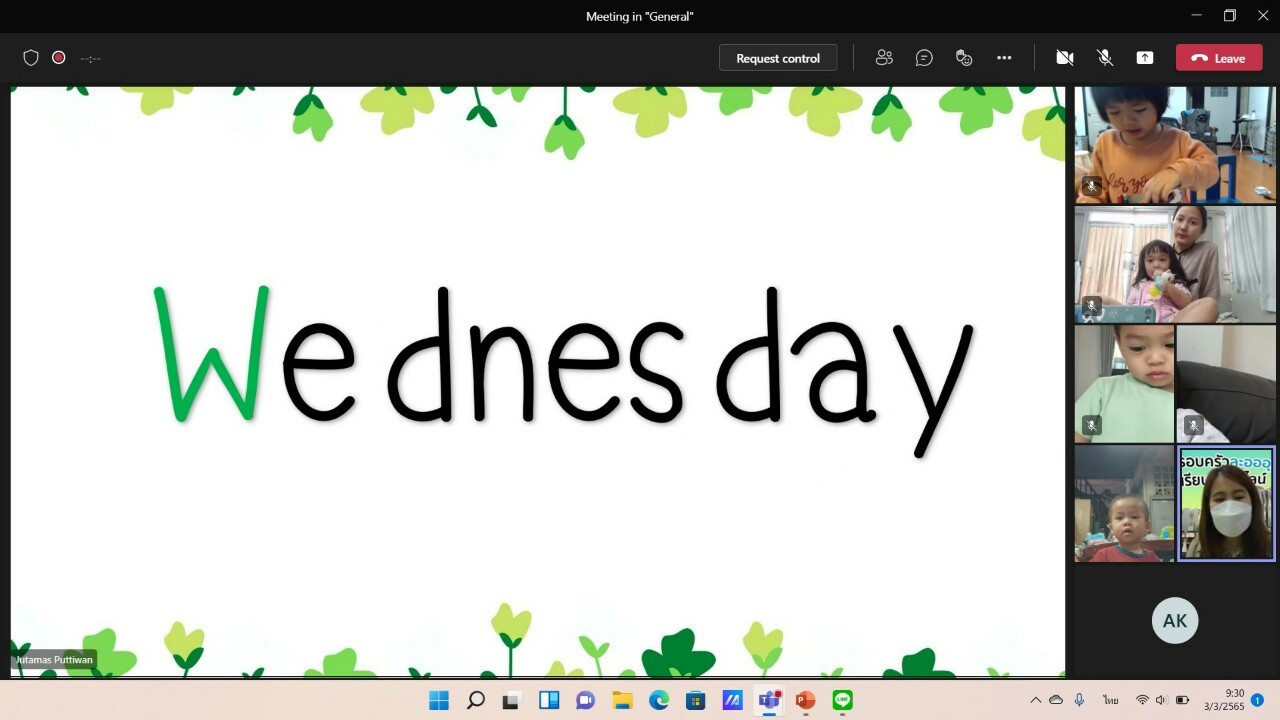Open the More actions ellipsis menu
Viewport: 1280px width, 720px height.
pyautogui.click(x=1004, y=58)
